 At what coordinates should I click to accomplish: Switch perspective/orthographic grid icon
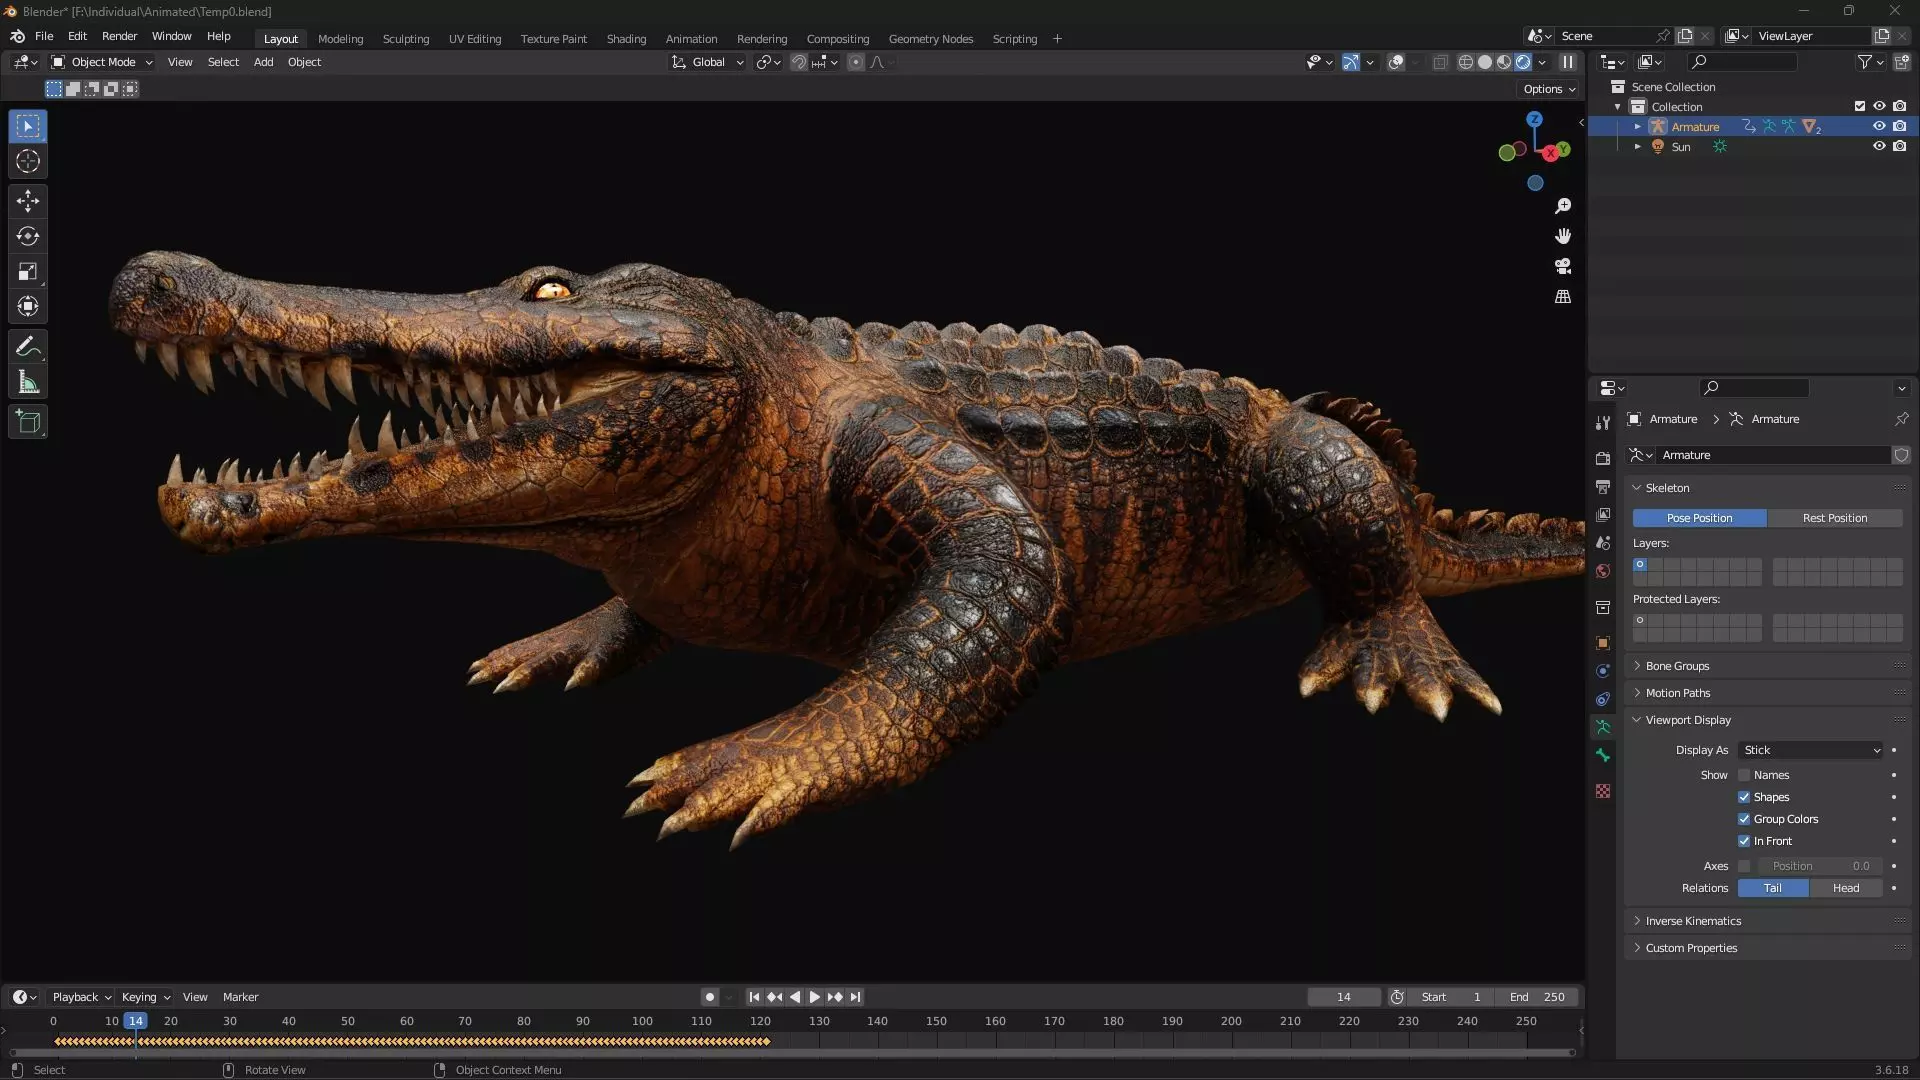tap(1563, 297)
